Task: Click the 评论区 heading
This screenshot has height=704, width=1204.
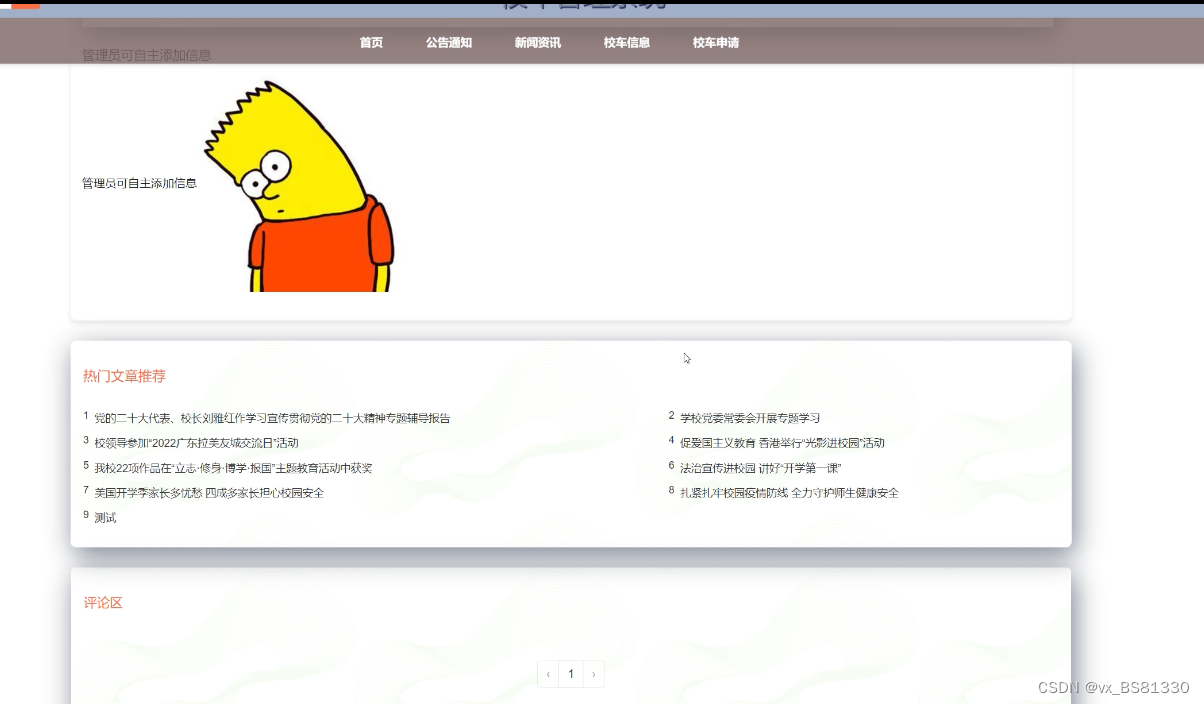Action: click(103, 603)
